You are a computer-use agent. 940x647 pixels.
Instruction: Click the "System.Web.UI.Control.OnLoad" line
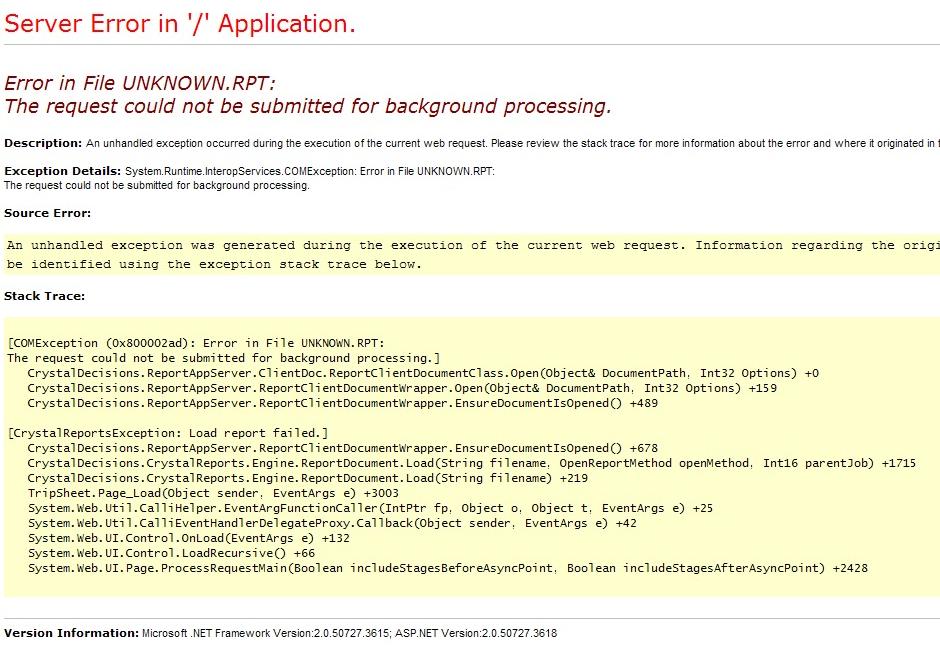(x=188, y=538)
